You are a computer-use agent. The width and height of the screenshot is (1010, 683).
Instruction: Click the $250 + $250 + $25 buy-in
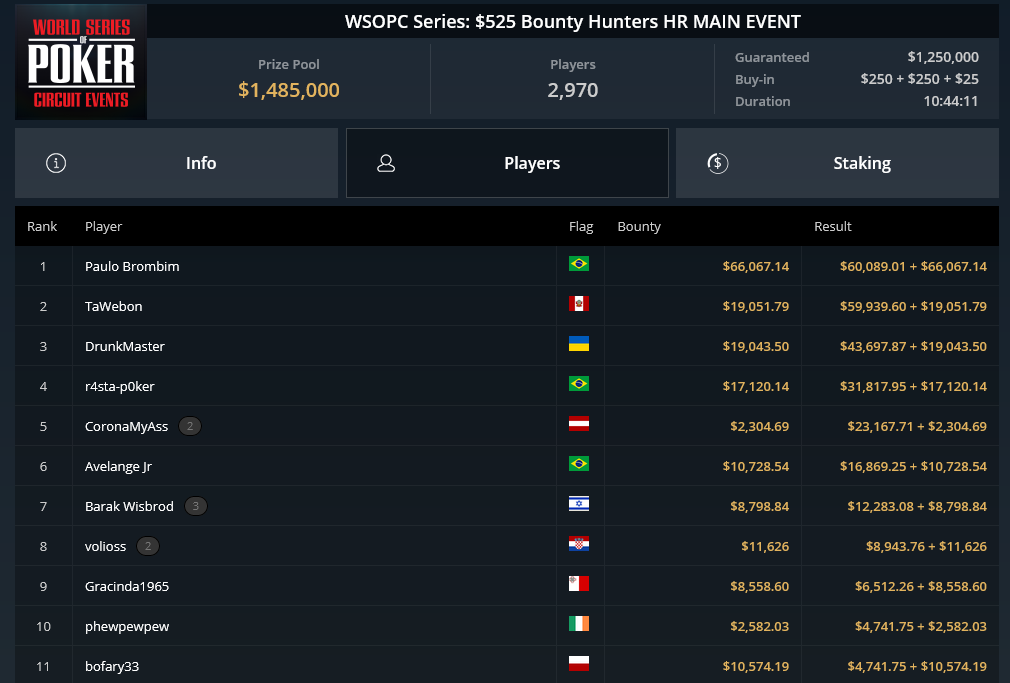[919, 79]
